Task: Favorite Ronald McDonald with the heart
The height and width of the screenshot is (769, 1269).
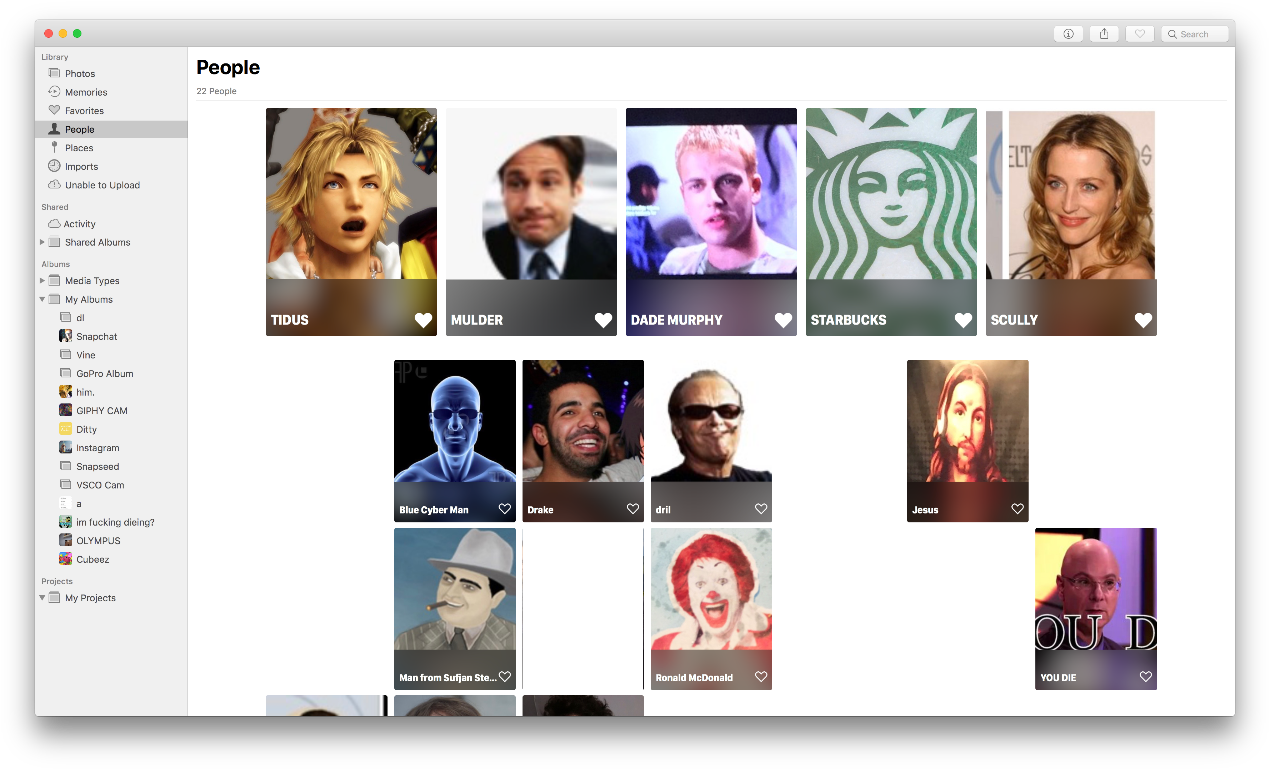Action: pyautogui.click(x=761, y=677)
